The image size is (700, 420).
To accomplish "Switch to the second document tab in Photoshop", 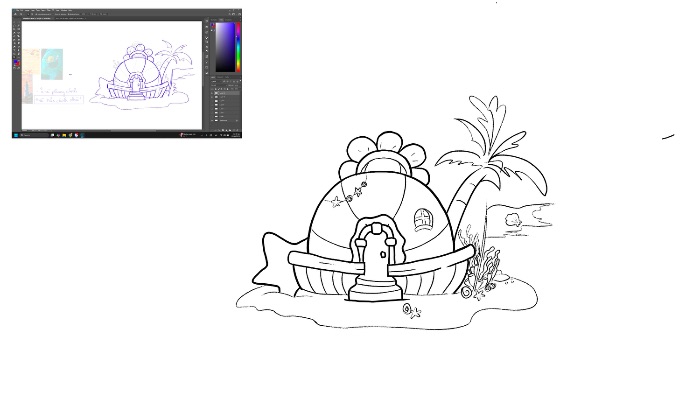I will (70, 18).
